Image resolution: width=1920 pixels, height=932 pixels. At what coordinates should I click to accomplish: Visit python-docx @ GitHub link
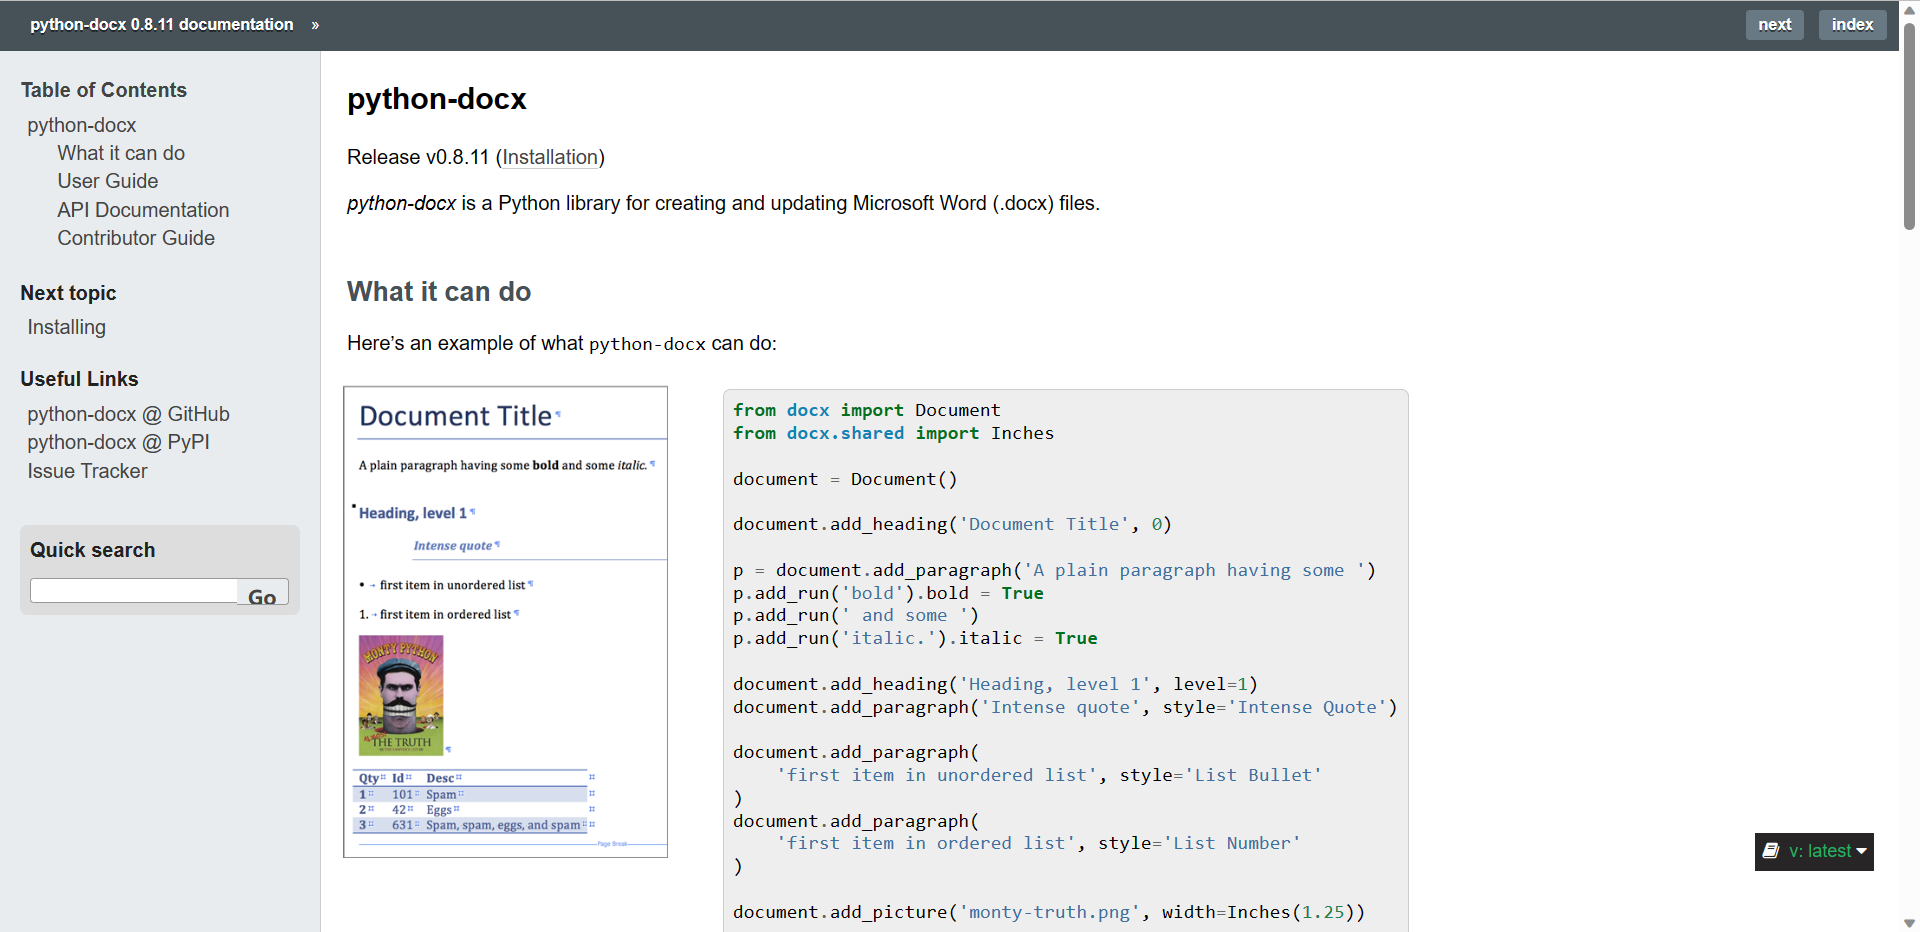[x=128, y=414]
